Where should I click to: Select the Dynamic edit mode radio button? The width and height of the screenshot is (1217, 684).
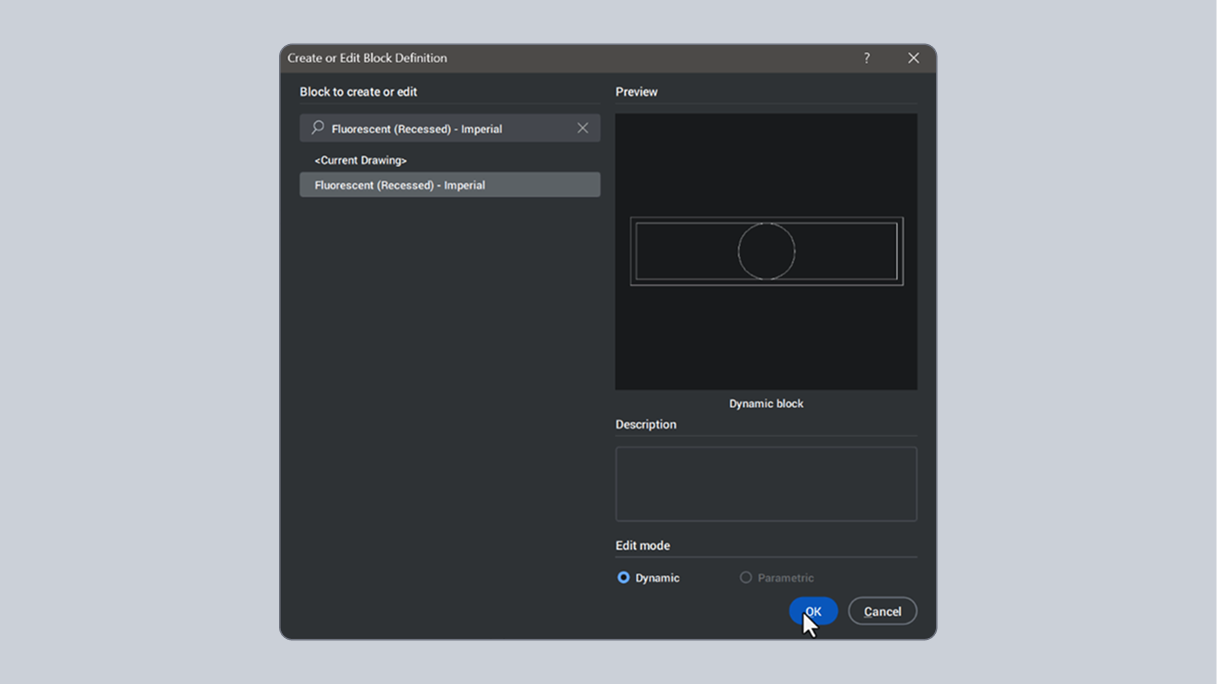pos(622,577)
